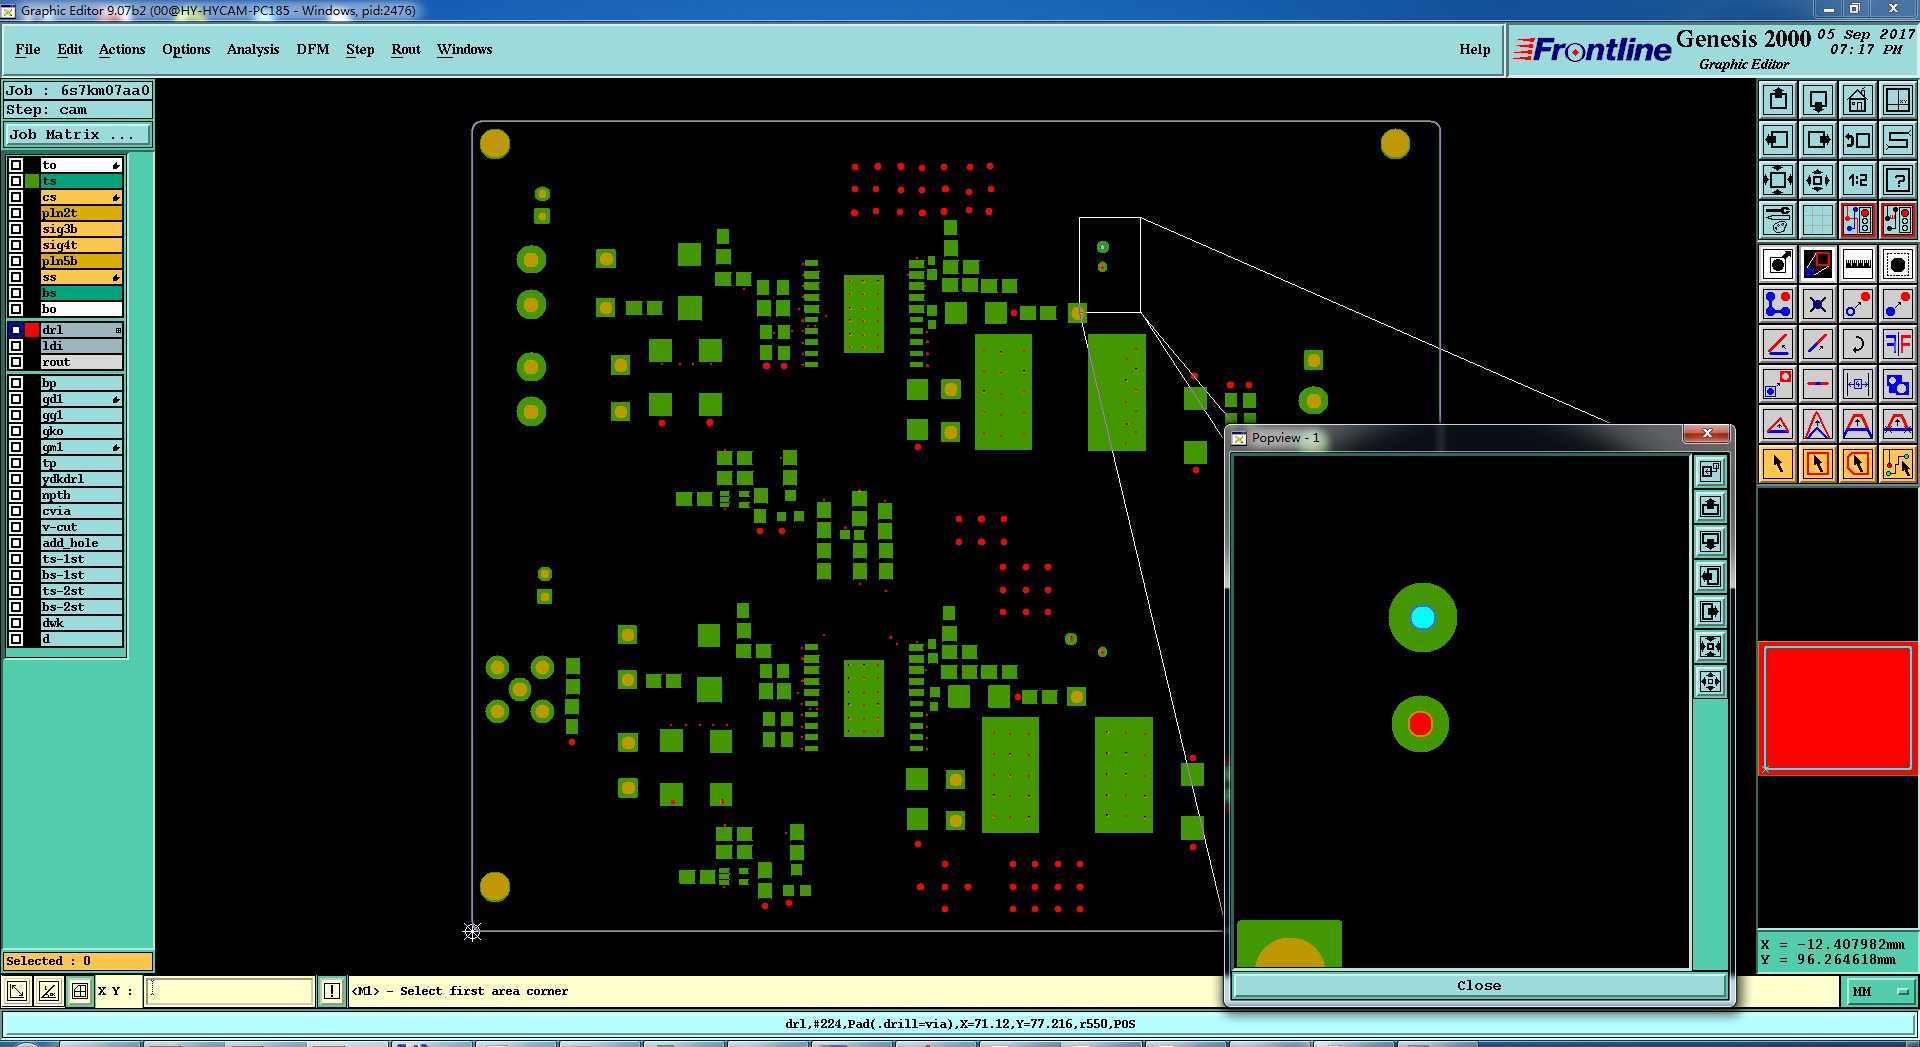Click the zoom in icon in Popview
The height and width of the screenshot is (1047, 1920).
pos(1711,647)
